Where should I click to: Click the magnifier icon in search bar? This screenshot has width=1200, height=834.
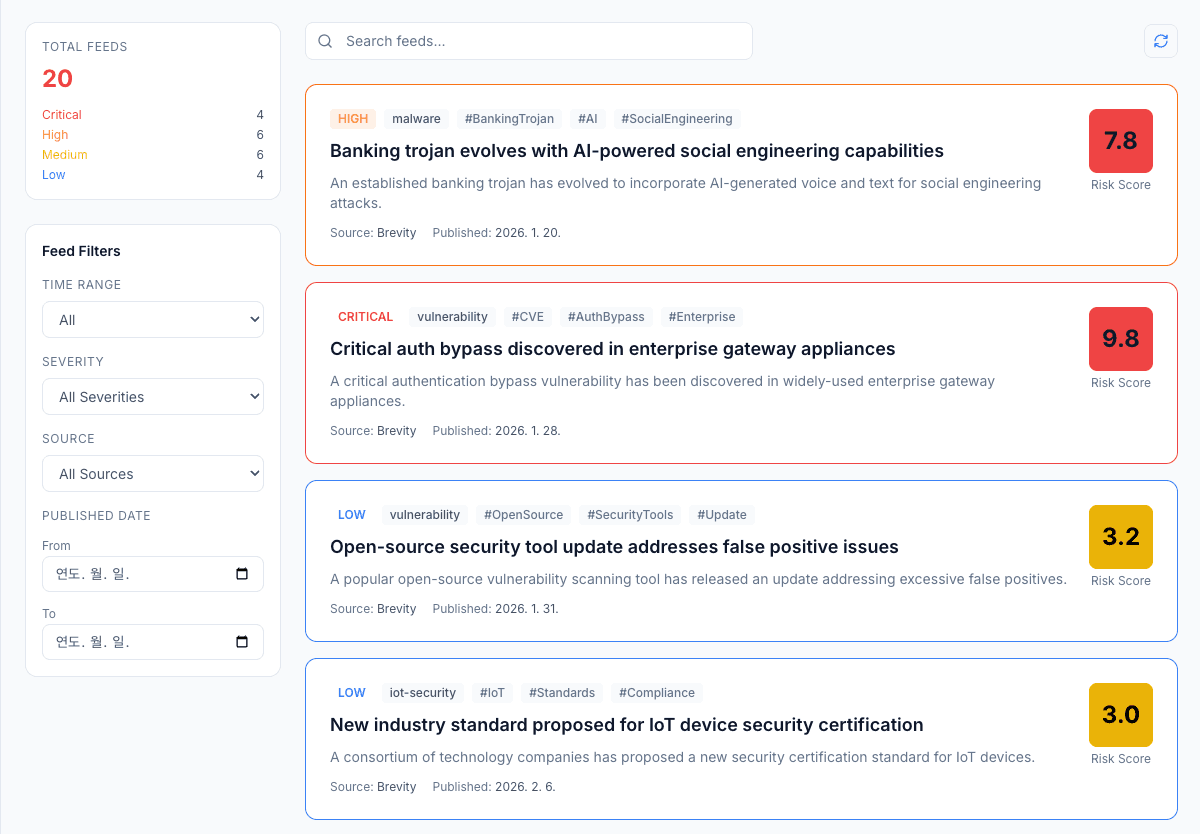[325, 41]
